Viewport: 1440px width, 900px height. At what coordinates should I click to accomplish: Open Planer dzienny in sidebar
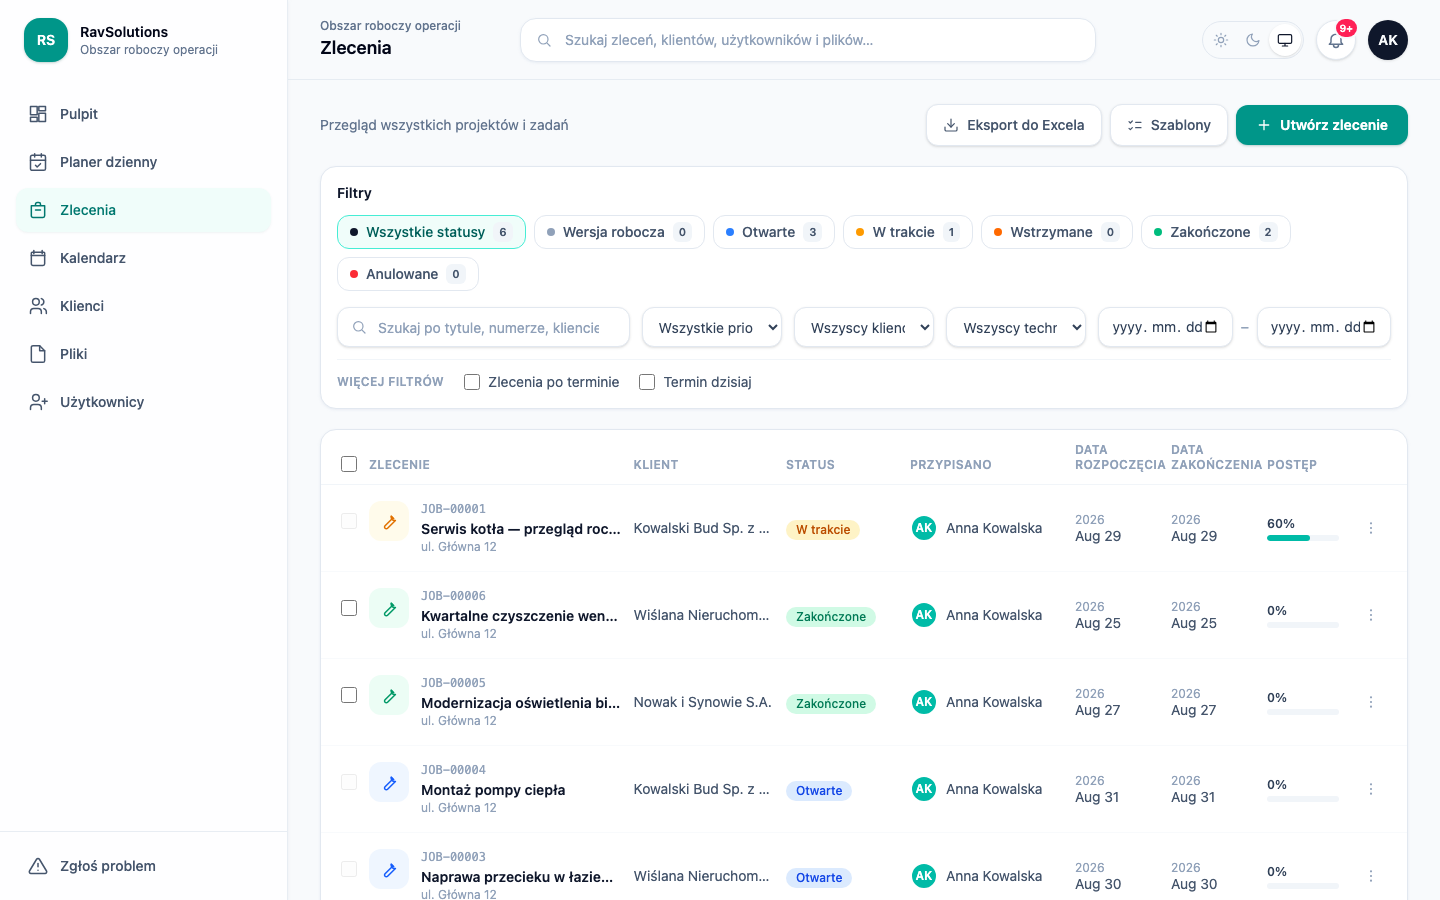tap(144, 162)
